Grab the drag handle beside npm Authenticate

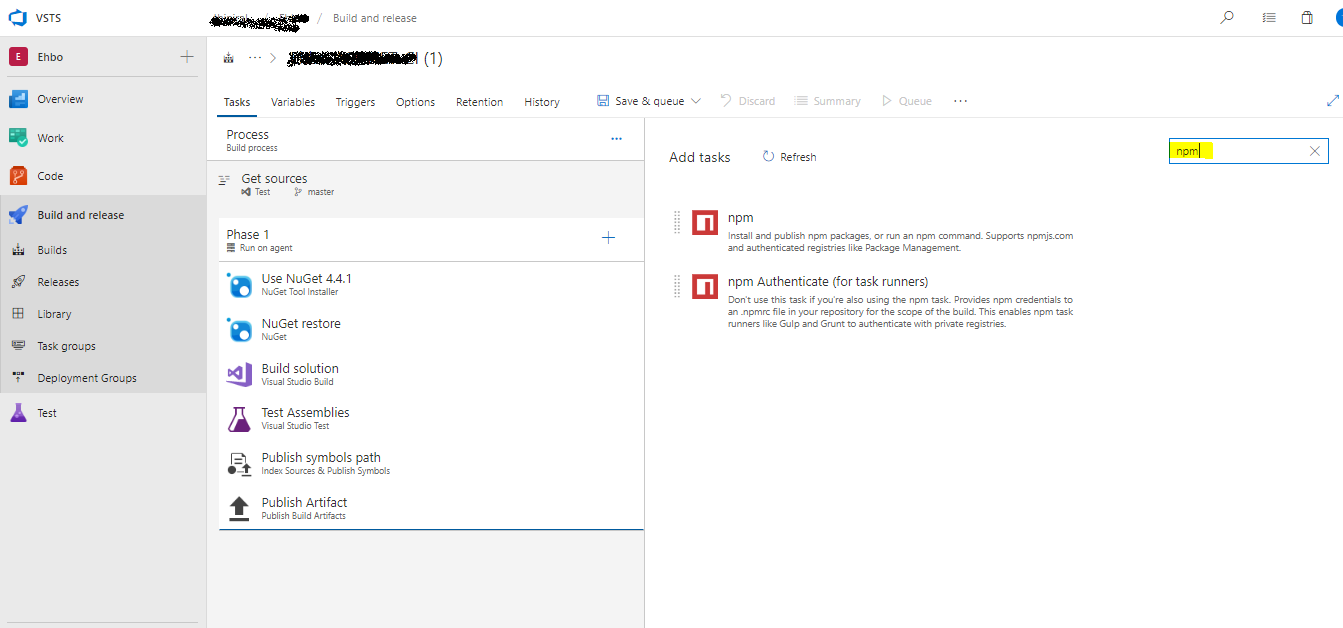(x=677, y=286)
